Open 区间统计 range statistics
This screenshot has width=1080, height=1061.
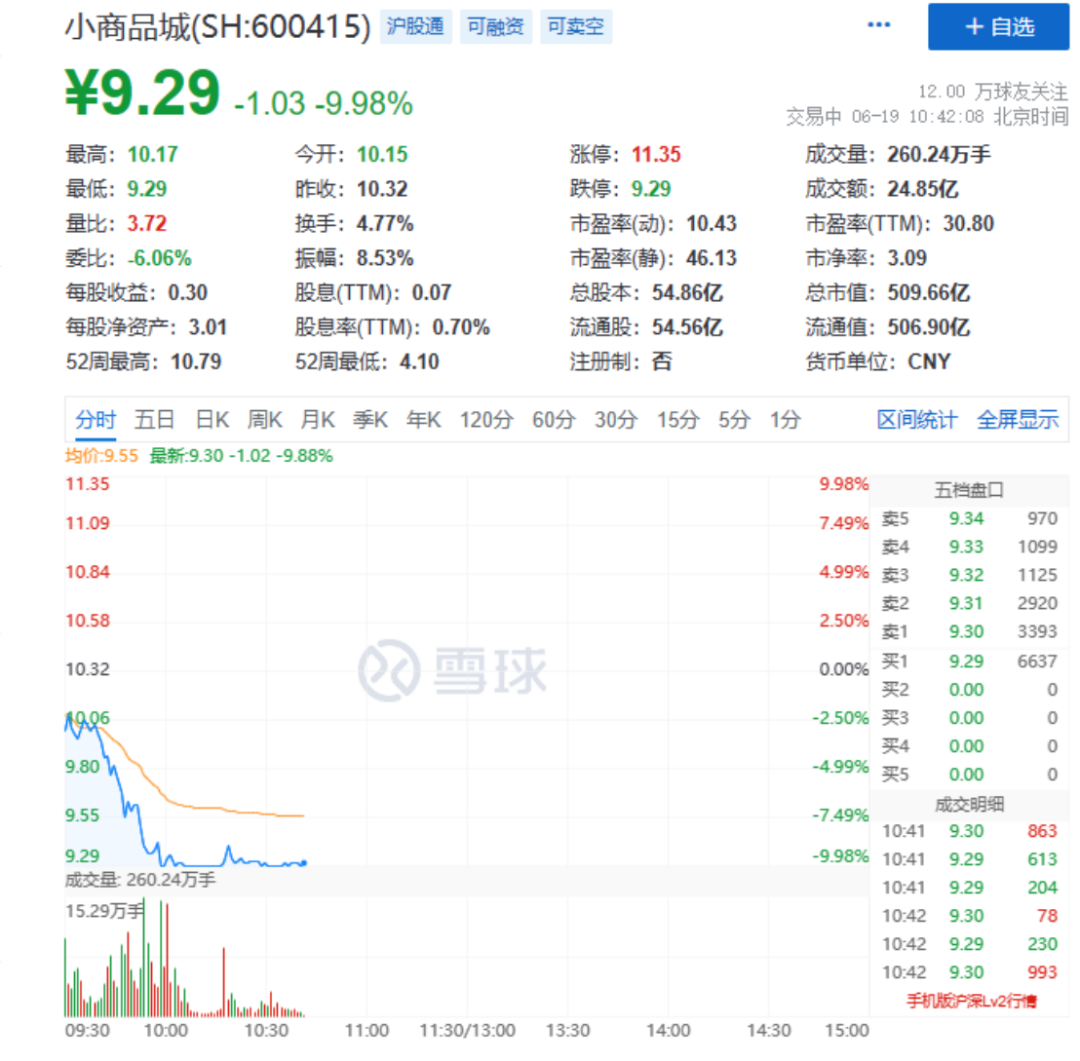click(x=917, y=420)
